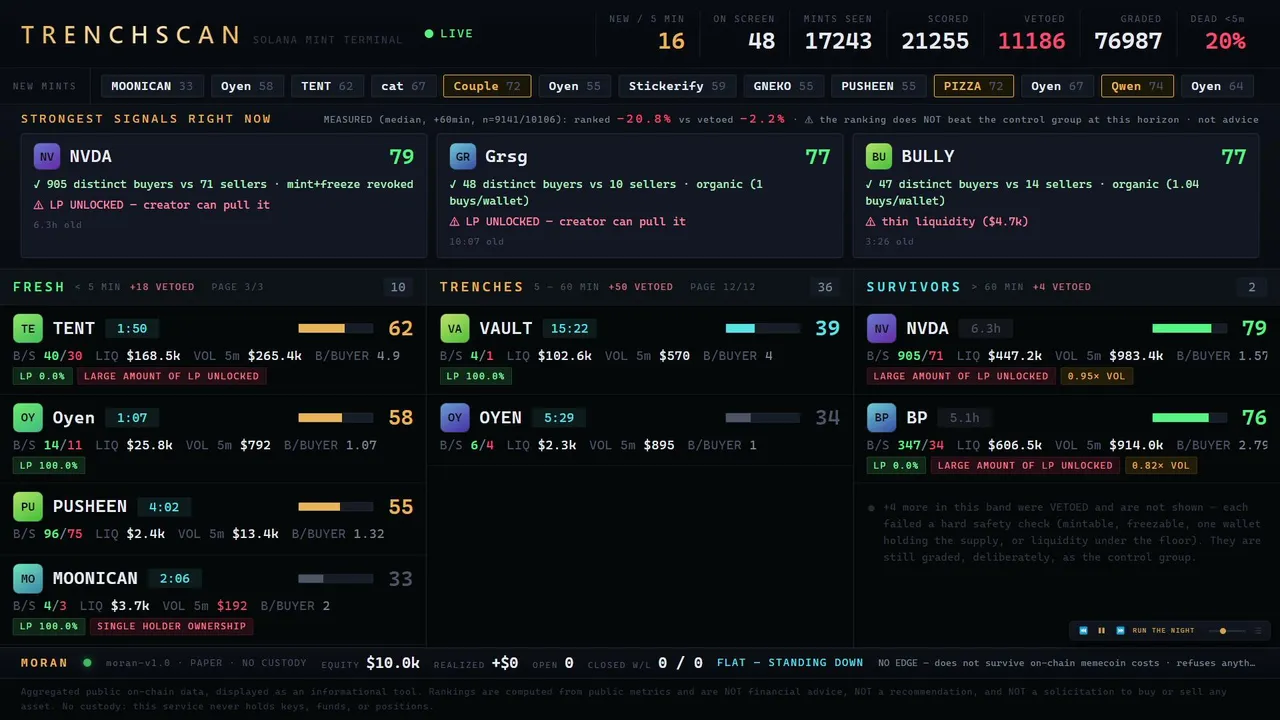The image size is (1280, 720).
Task: Click the 0.82× VOL tag on BP
Action: 1162,465
